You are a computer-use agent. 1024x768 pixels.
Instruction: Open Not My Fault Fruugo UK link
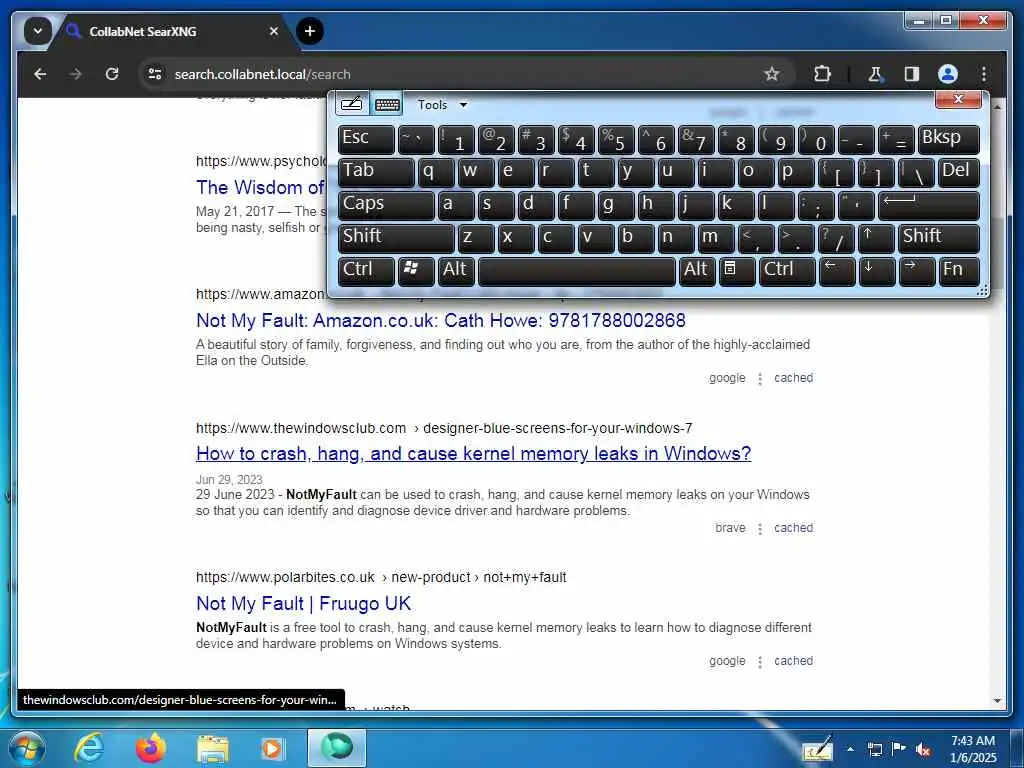(304, 603)
